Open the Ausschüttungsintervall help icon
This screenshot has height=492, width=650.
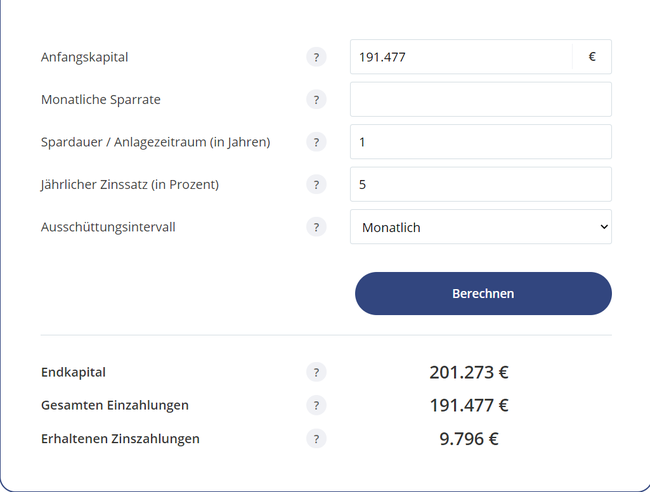316,227
